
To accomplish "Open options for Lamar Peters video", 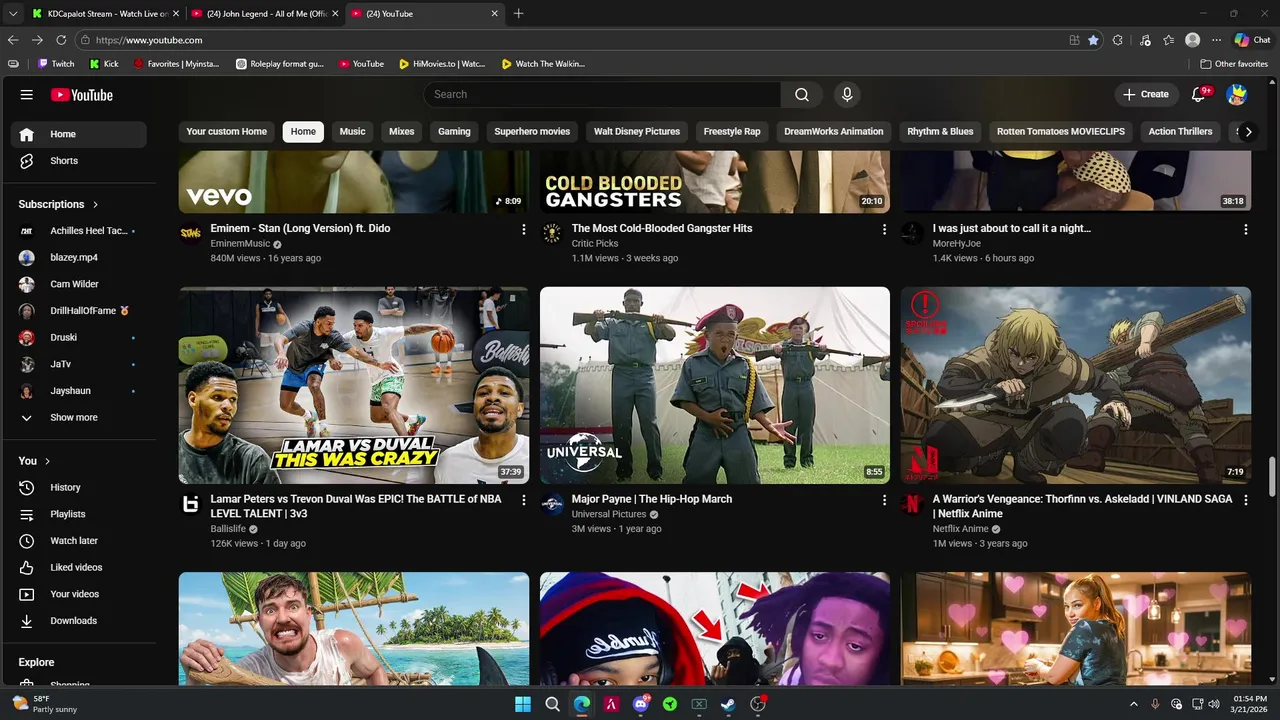I will point(523,499).
